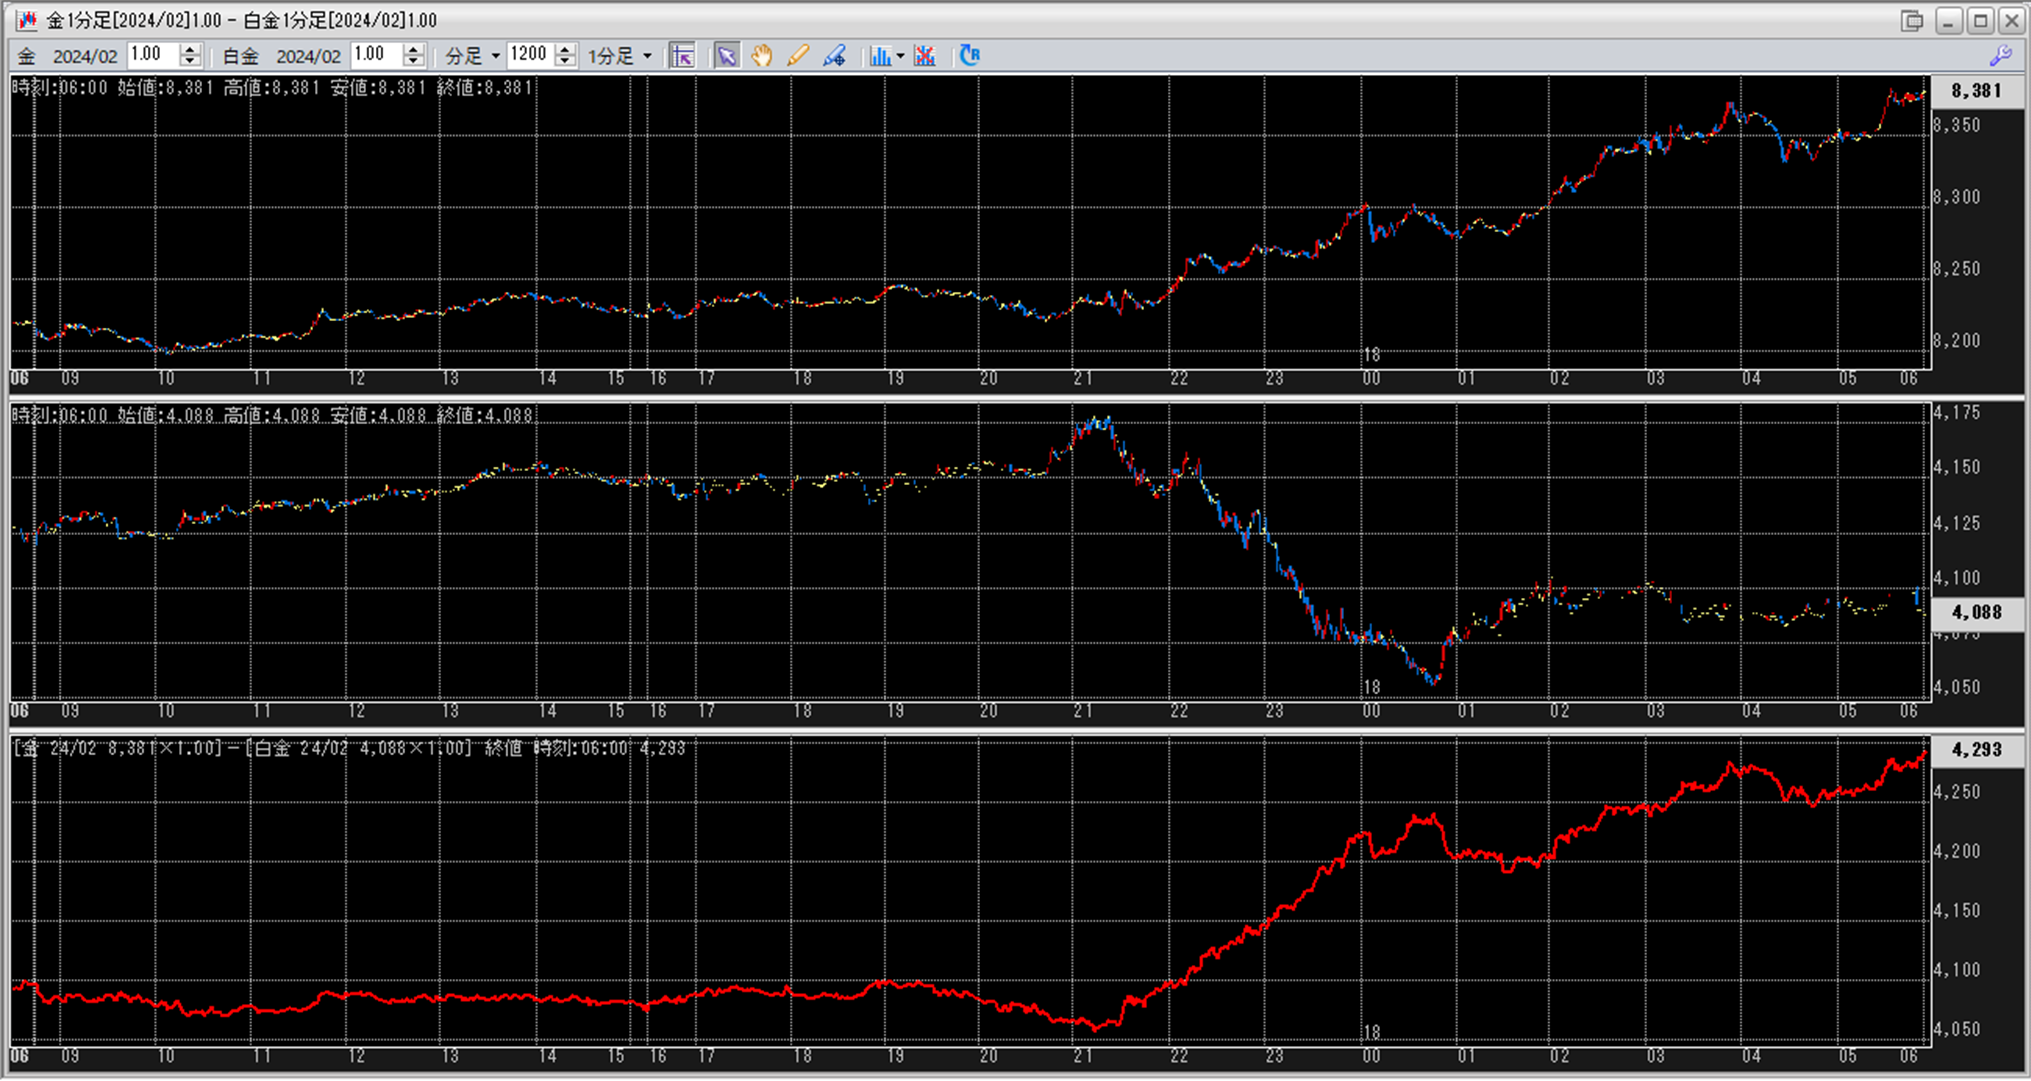Screen dimensions: 2031x1081
Task: Open the wrench settings icon
Action: 2001,56
